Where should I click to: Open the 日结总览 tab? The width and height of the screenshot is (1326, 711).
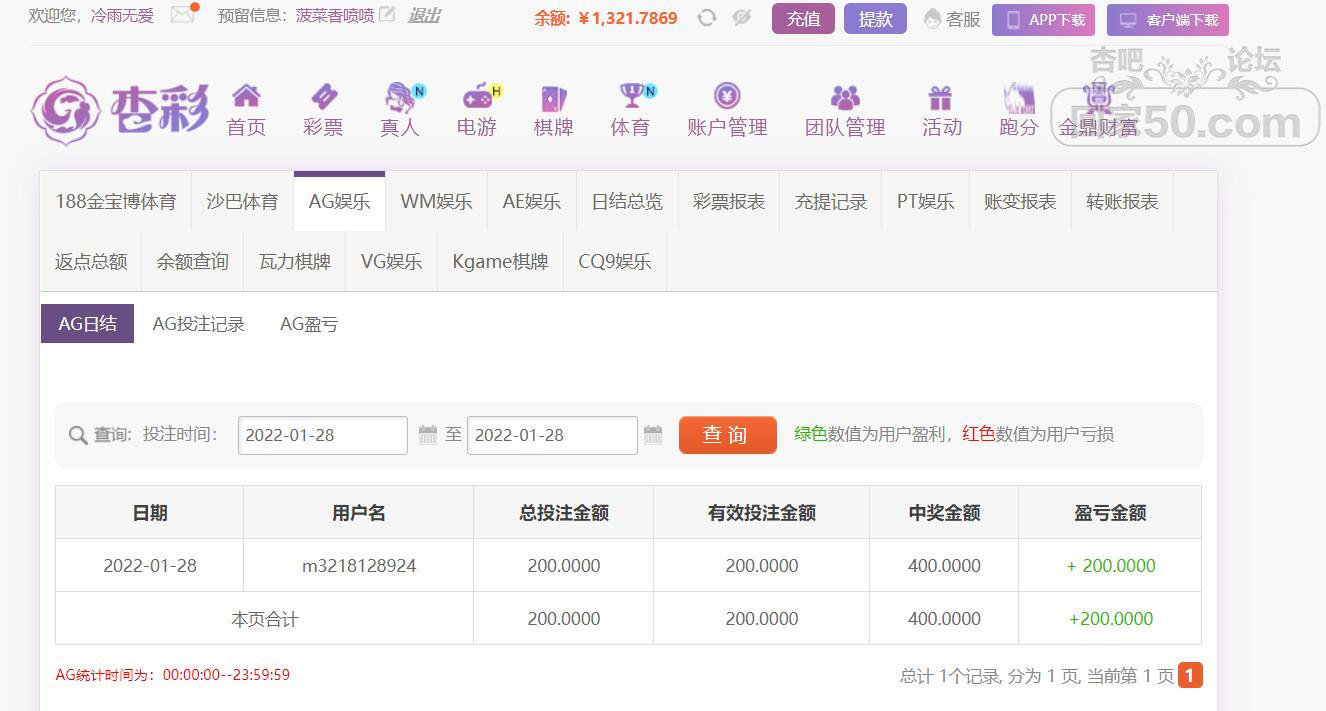tap(627, 201)
